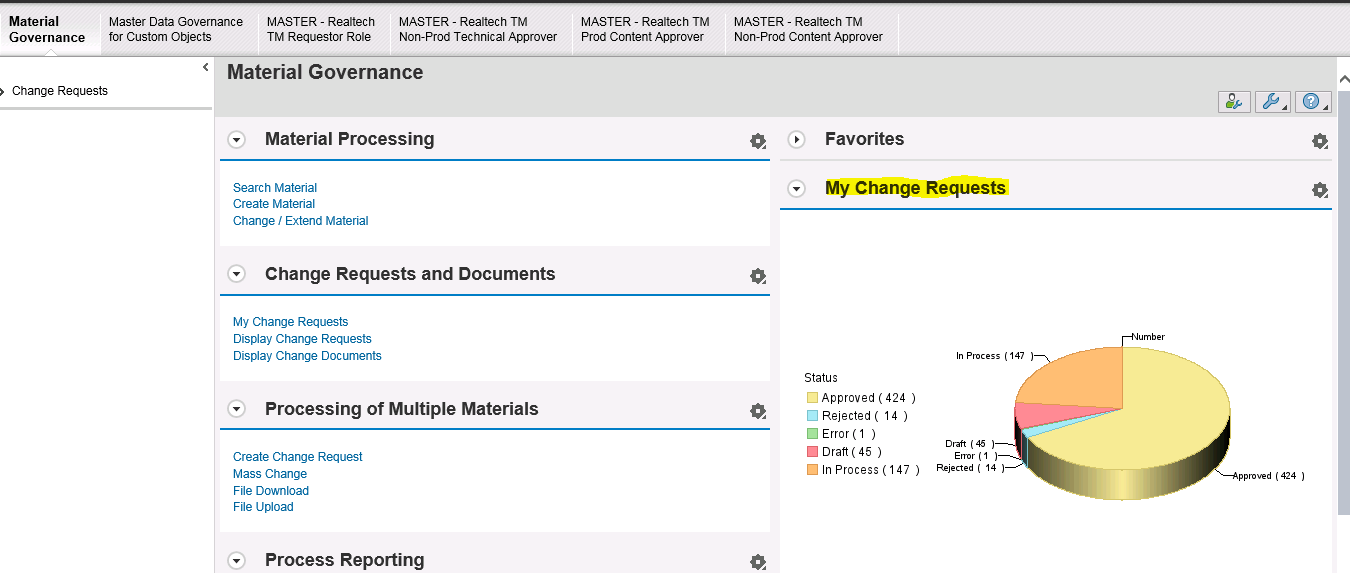Viewport: 1350px width, 573px height.
Task: Open the wrench settings menu
Action: point(1271,102)
